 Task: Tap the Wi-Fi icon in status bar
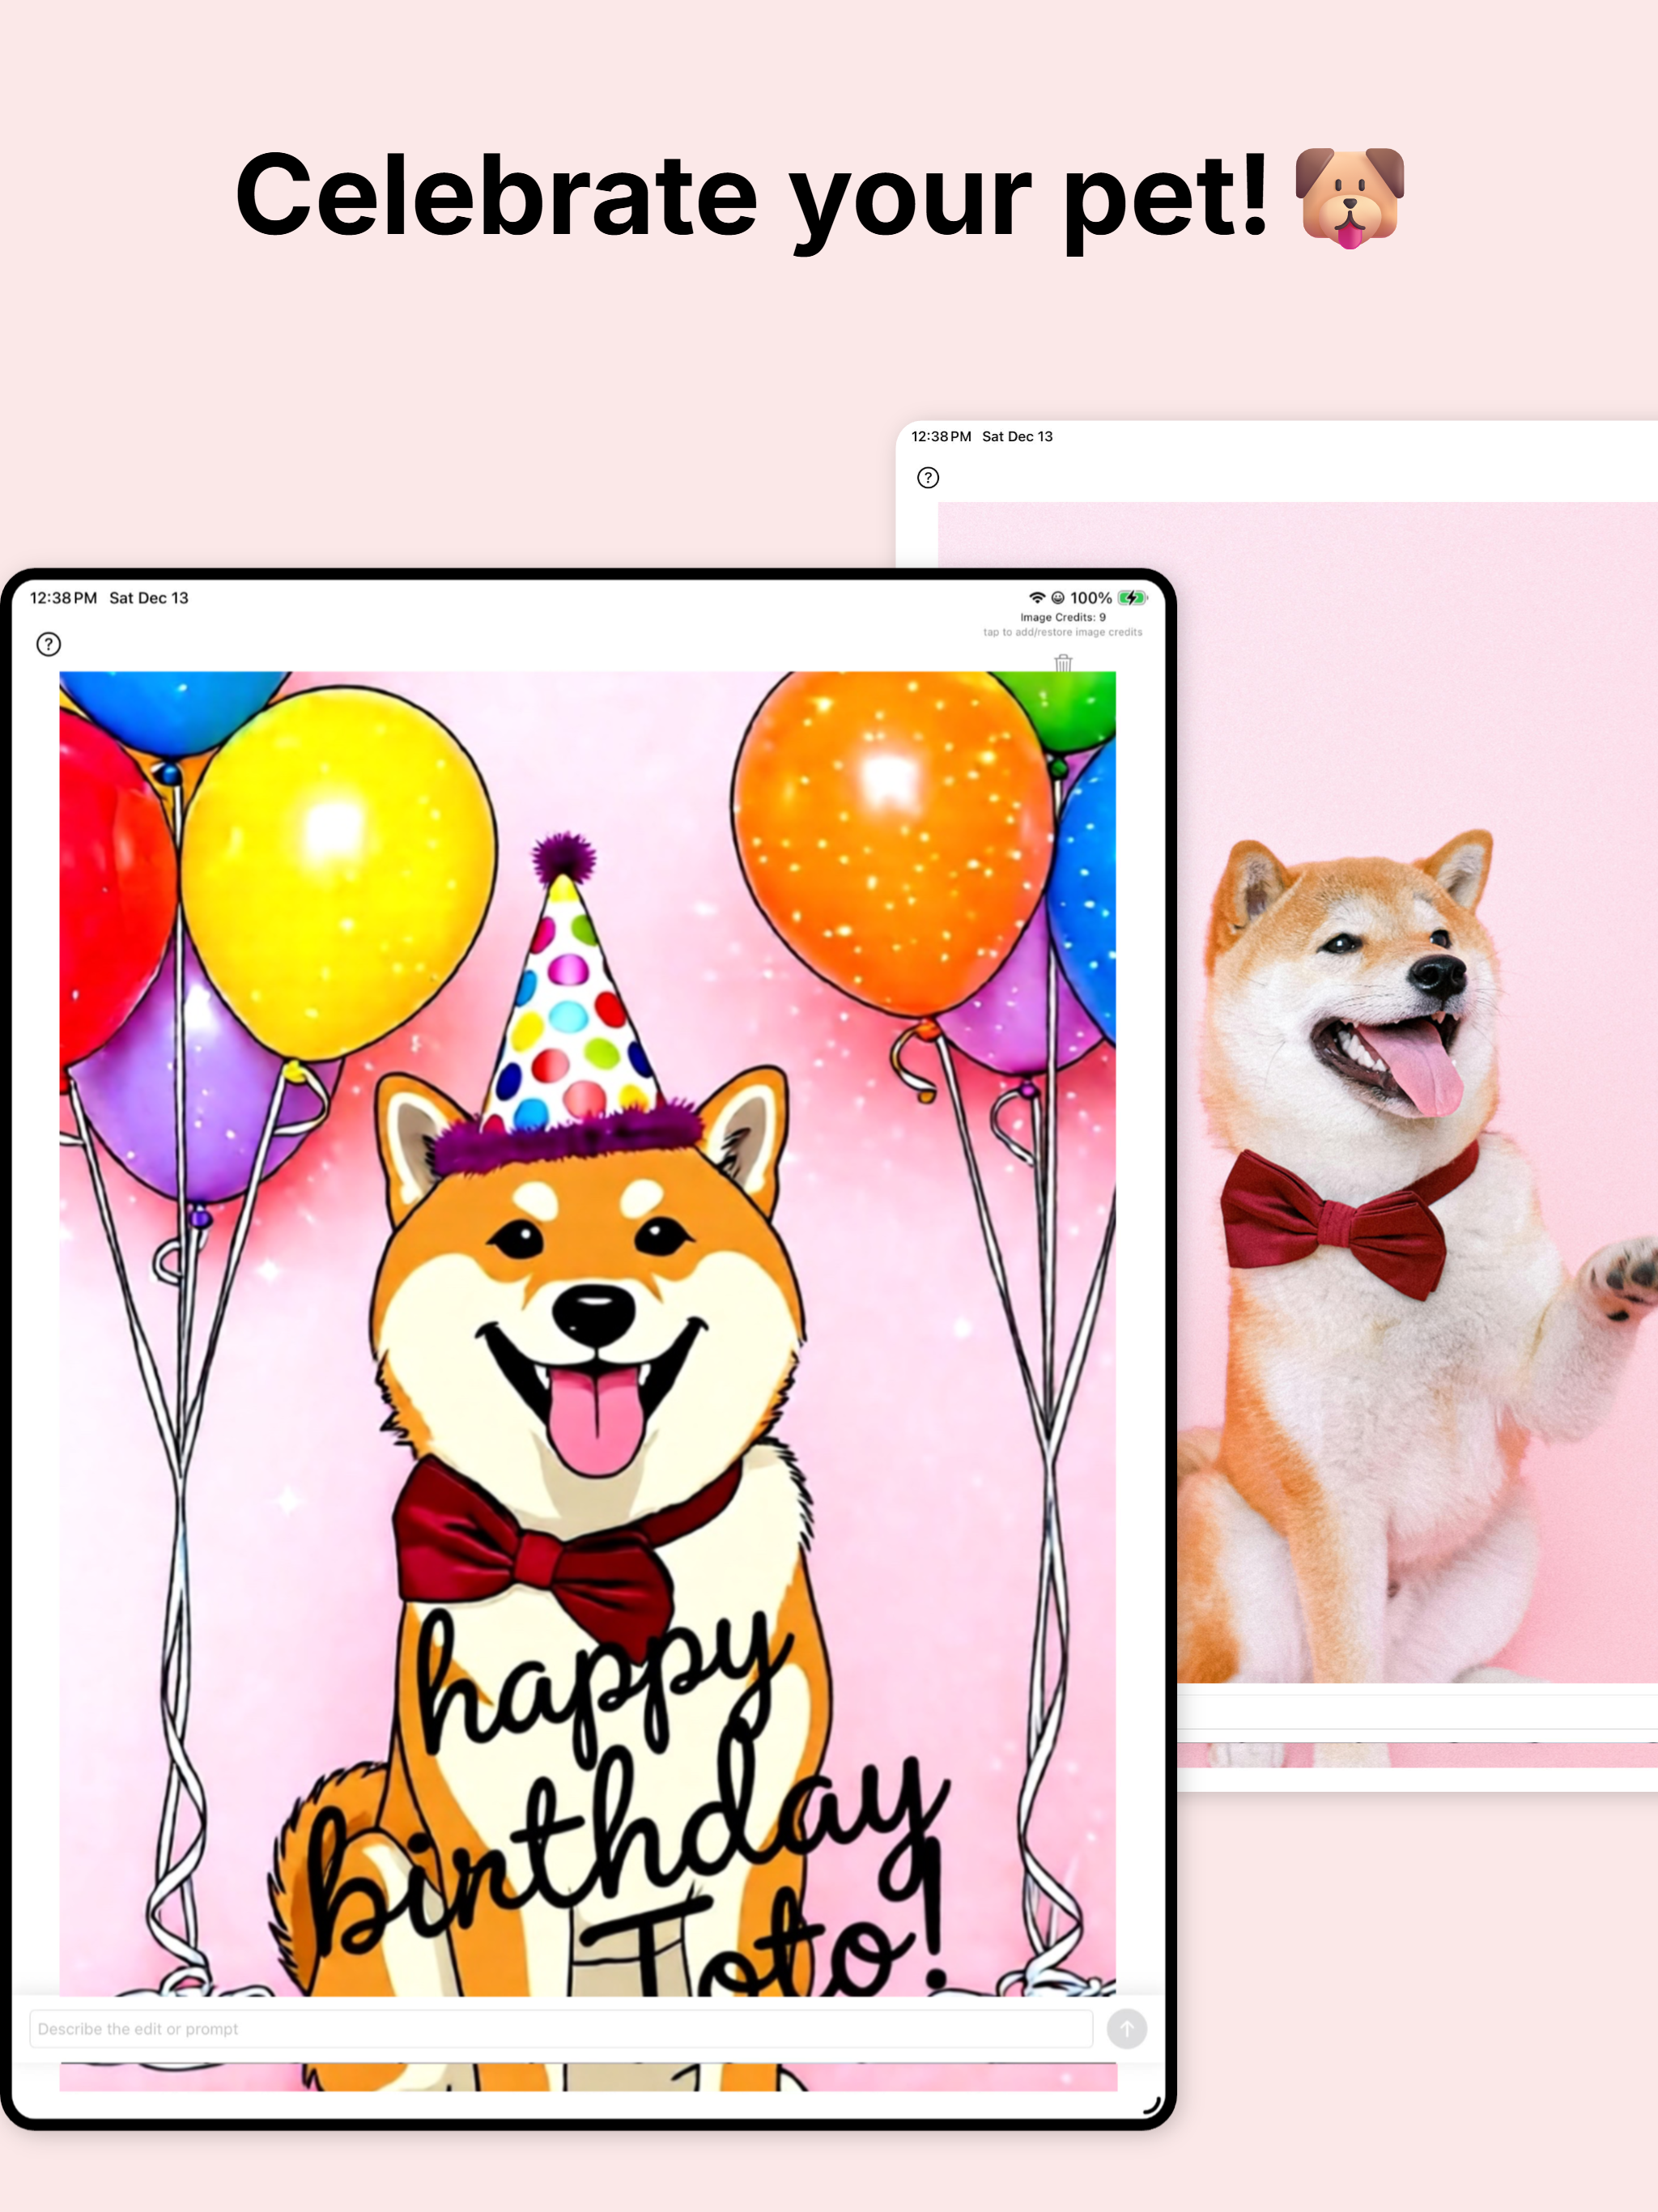(x=1037, y=598)
